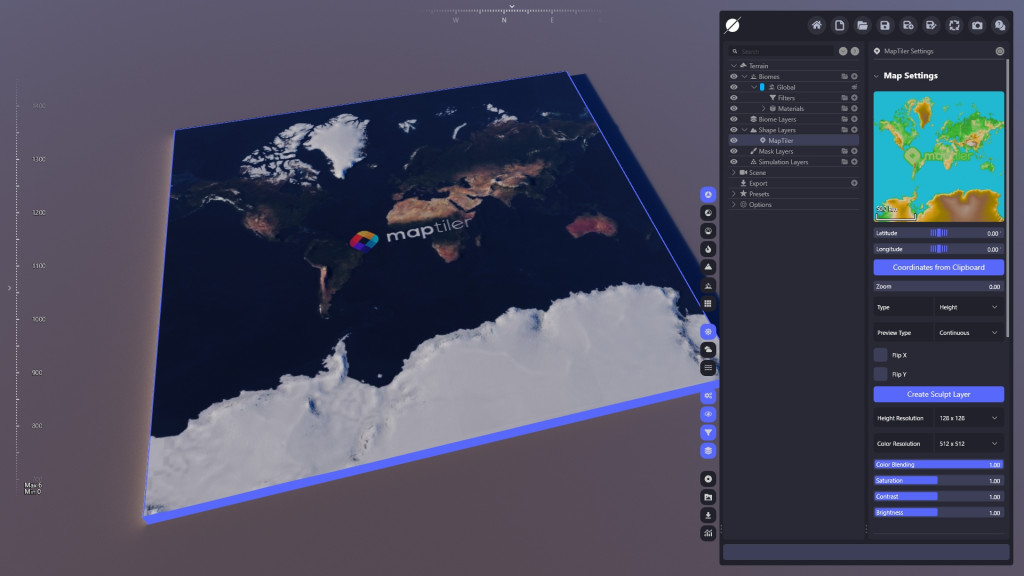Click Coordinates from Clipboard button

(x=938, y=267)
